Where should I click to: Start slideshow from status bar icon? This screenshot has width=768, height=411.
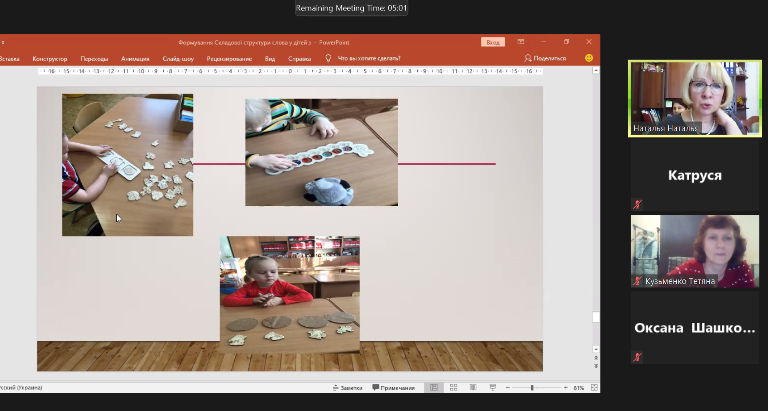pyautogui.click(x=493, y=387)
